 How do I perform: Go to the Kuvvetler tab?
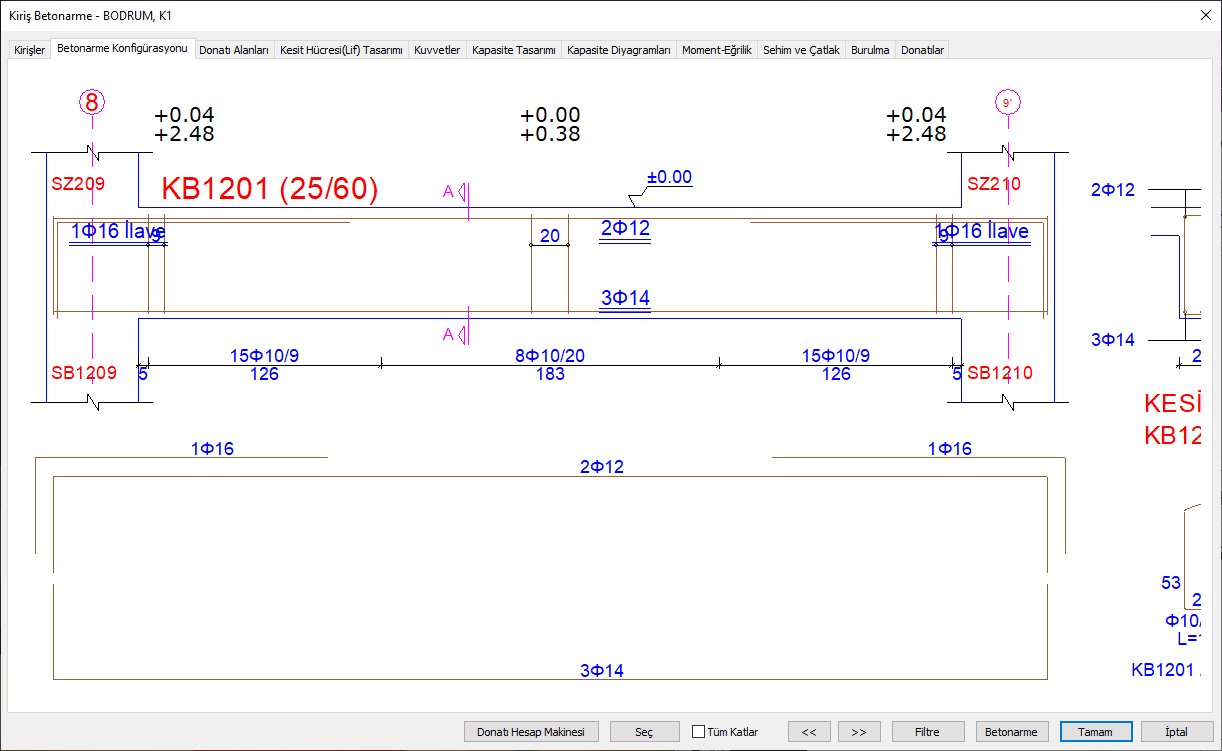[437, 50]
